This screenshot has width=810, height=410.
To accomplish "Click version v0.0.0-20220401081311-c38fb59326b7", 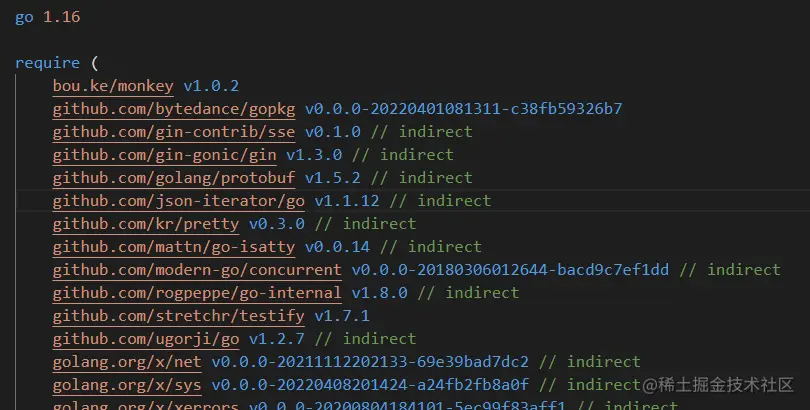I will pos(464,109).
